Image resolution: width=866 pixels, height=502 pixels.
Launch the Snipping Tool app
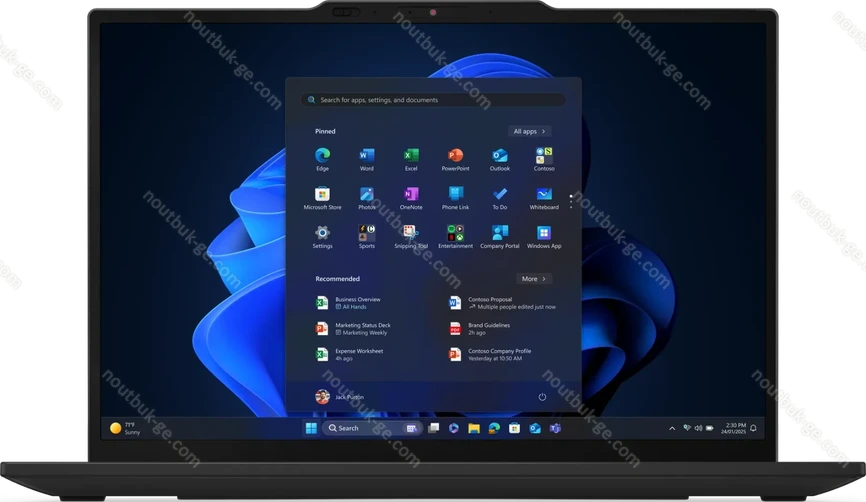pos(411,233)
